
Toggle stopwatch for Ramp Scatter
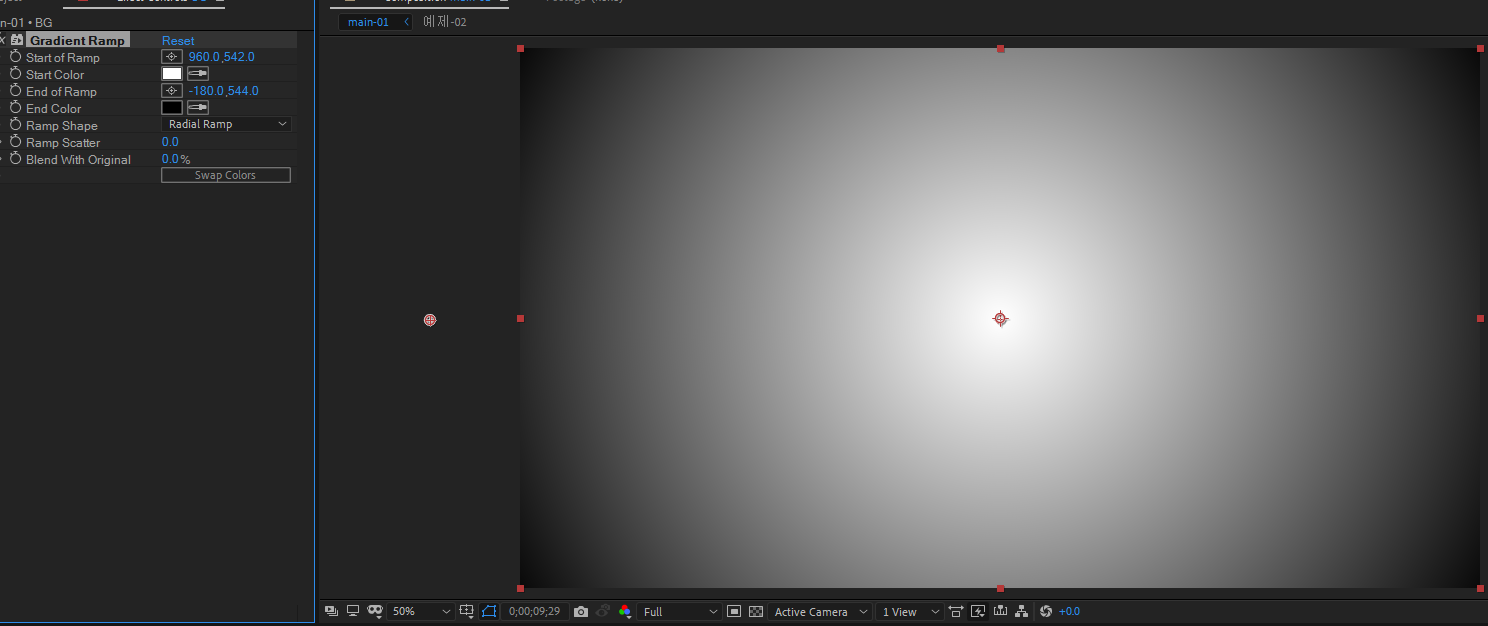(16, 142)
